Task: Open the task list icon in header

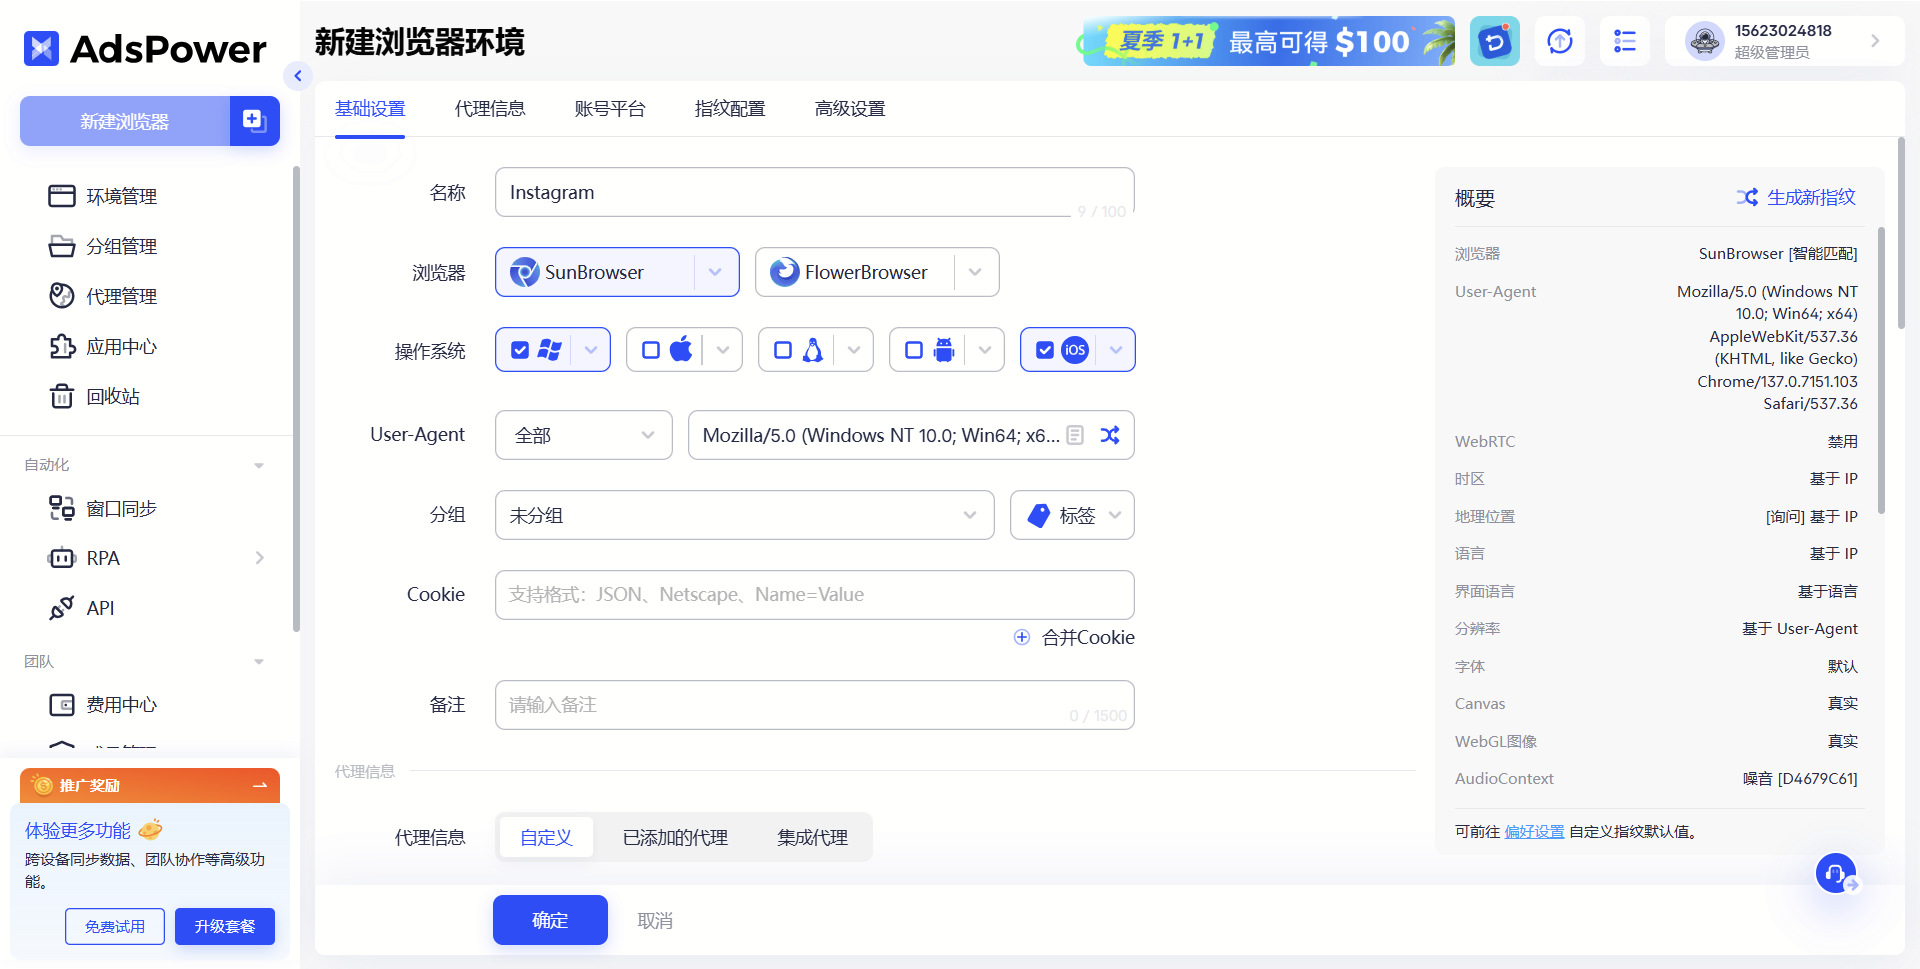Action: tap(1625, 41)
